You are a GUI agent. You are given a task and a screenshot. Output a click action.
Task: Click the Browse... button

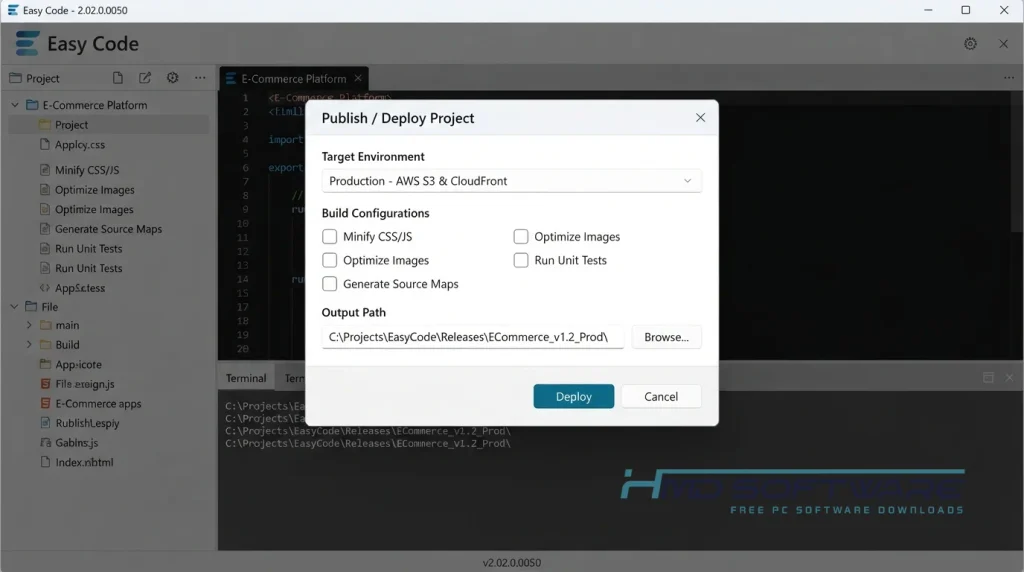(x=666, y=337)
